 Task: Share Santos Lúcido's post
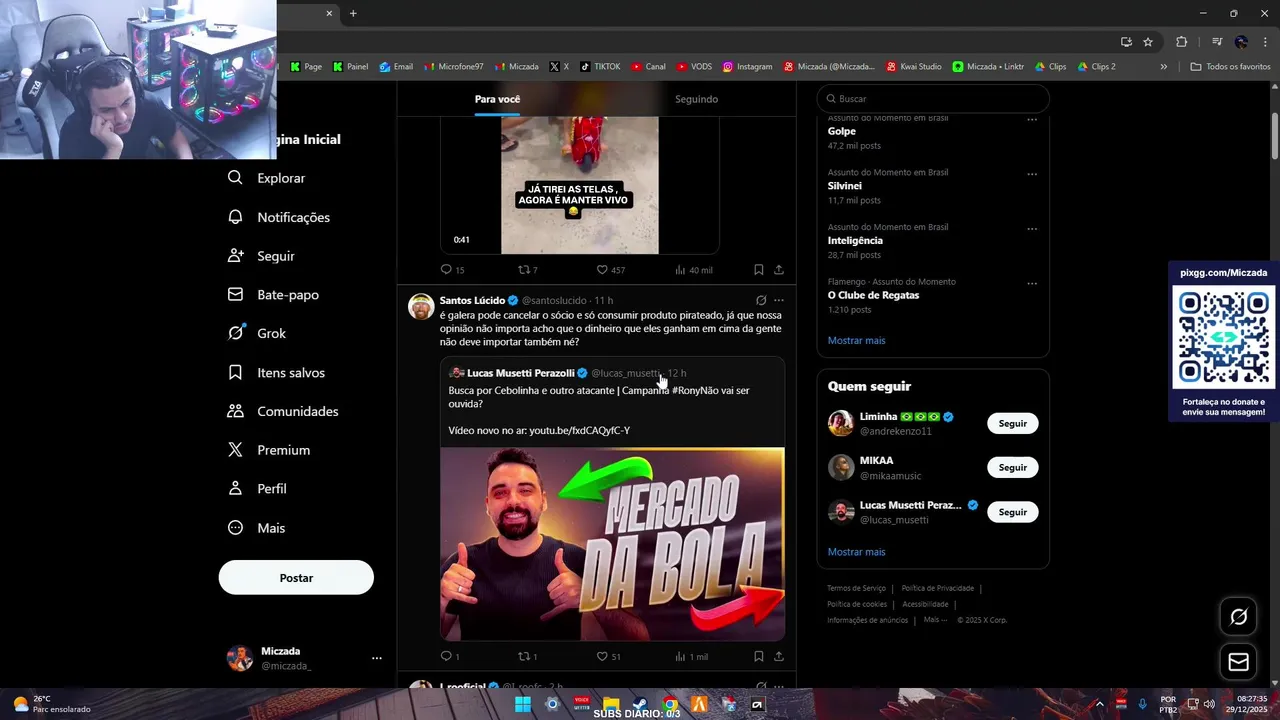pos(779,656)
